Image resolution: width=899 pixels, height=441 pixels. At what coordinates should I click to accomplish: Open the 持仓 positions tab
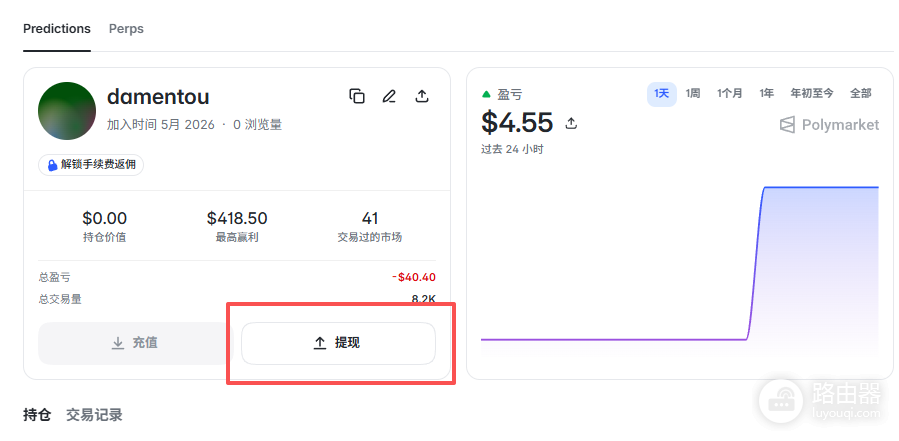coord(37,415)
